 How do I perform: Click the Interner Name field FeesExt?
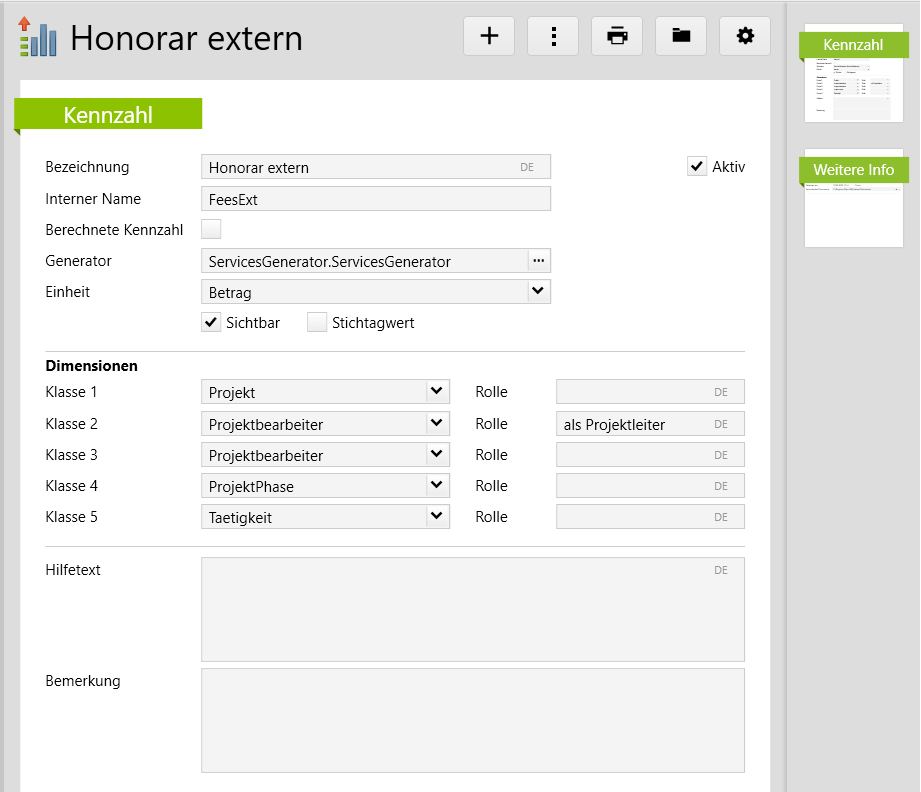[x=375, y=199]
